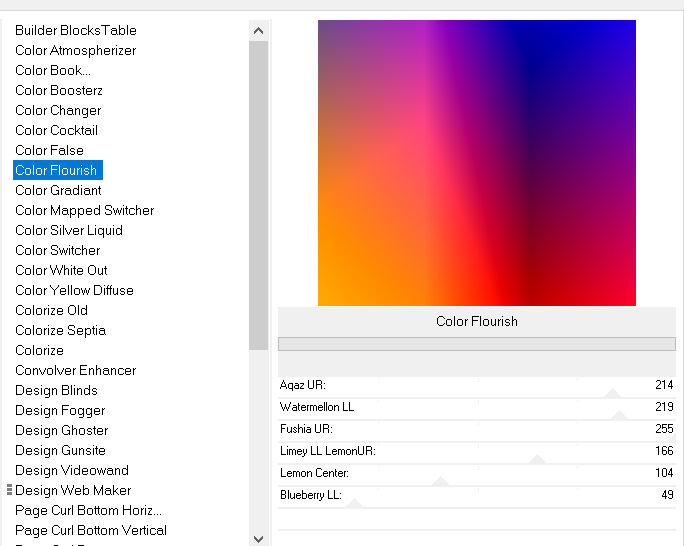Select the Color Silver Liquid filter
The width and height of the screenshot is (684, 546).
(69, 230)
